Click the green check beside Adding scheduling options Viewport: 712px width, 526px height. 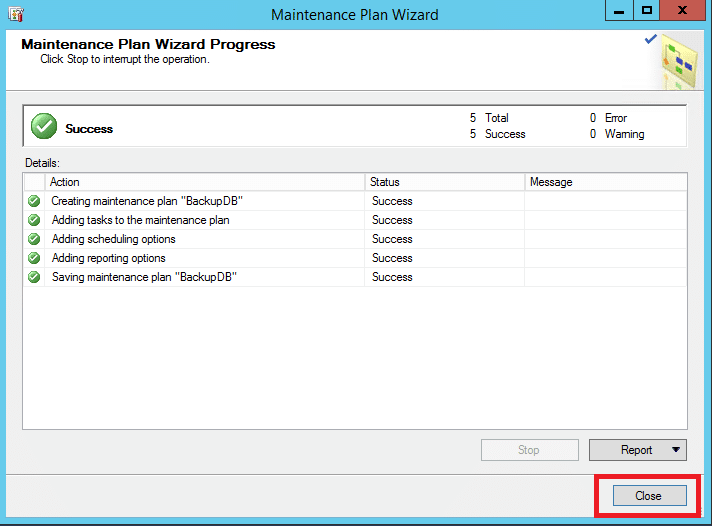(34, 239)
